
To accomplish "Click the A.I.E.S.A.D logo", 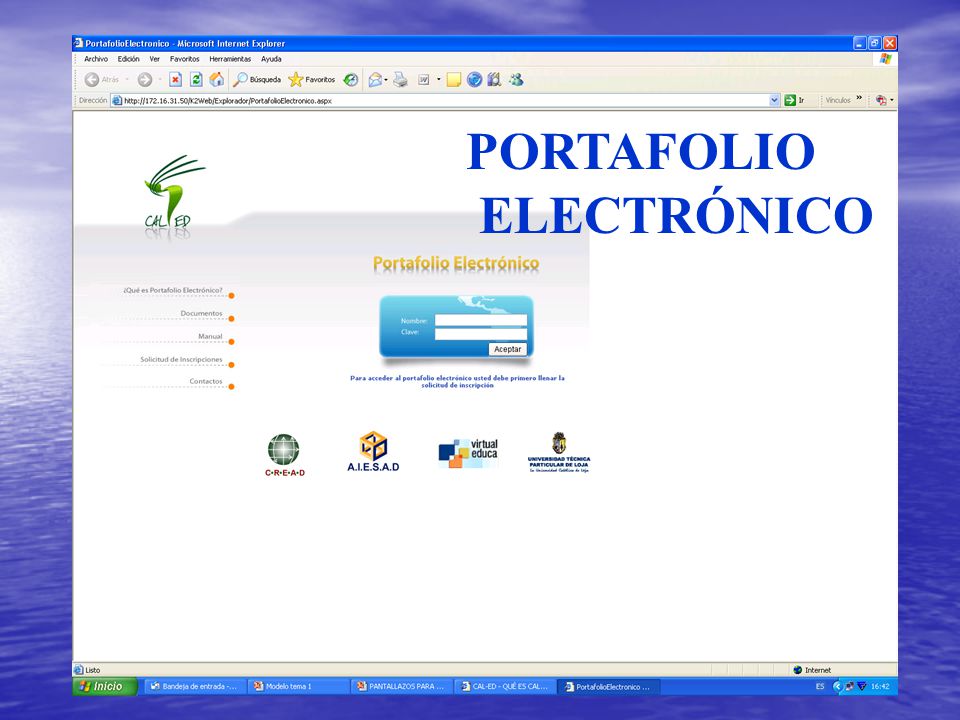I will [x=373, y=451].
